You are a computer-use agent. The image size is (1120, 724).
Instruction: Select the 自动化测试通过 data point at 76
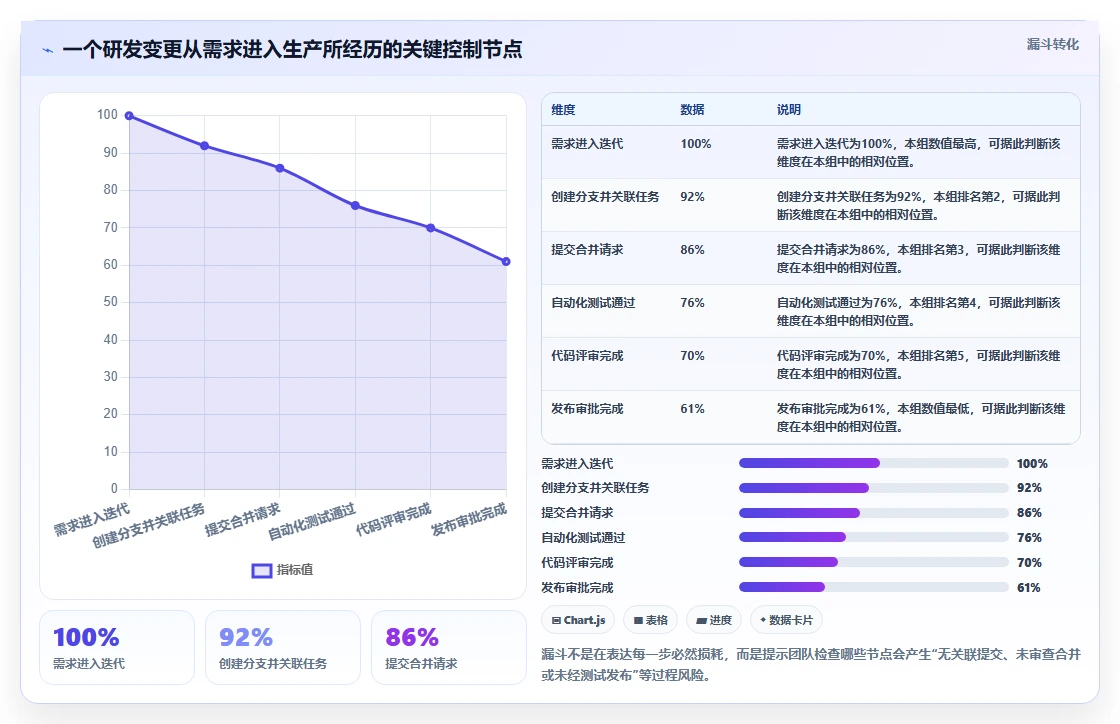[x=355, y=206]
